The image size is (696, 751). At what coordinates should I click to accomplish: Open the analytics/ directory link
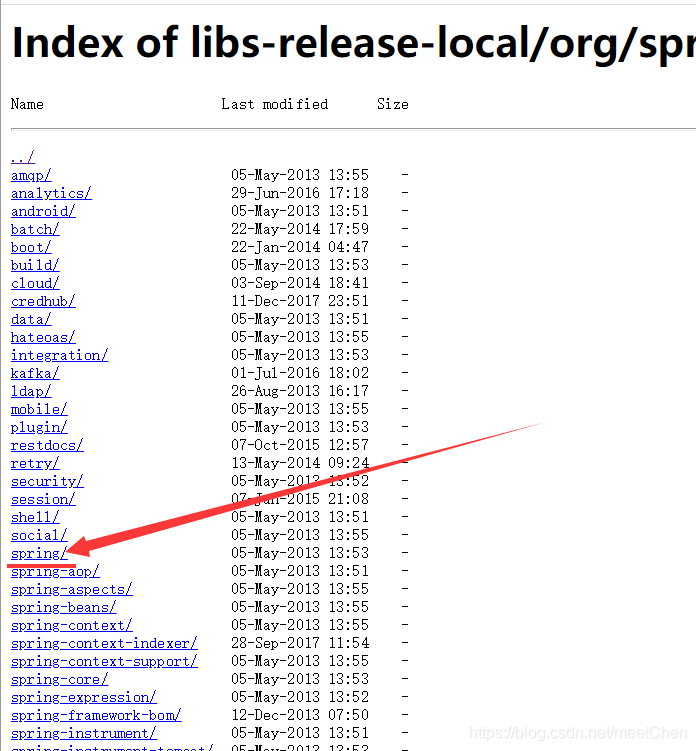pyautogui.click(x=51, y=193)
